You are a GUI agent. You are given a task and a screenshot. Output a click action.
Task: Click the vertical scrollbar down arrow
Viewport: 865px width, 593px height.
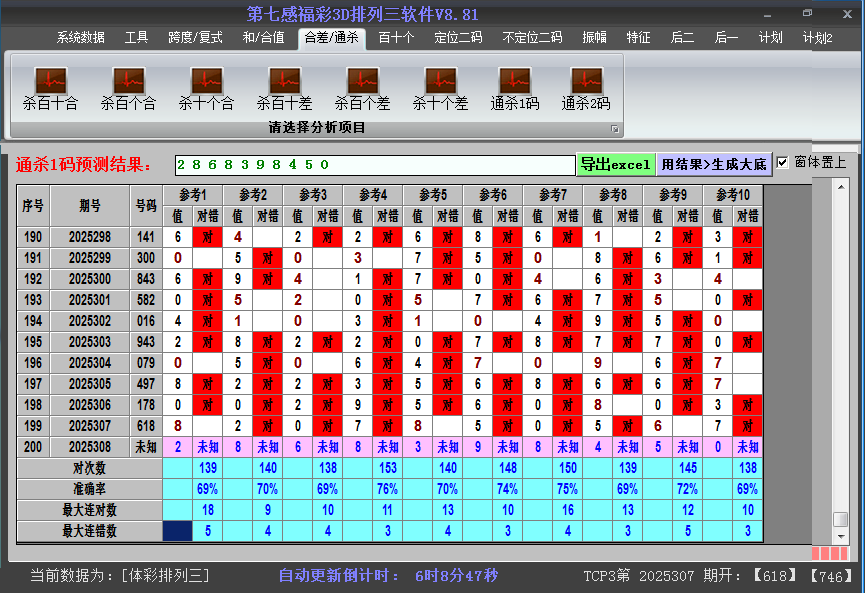tap(841, 535)
